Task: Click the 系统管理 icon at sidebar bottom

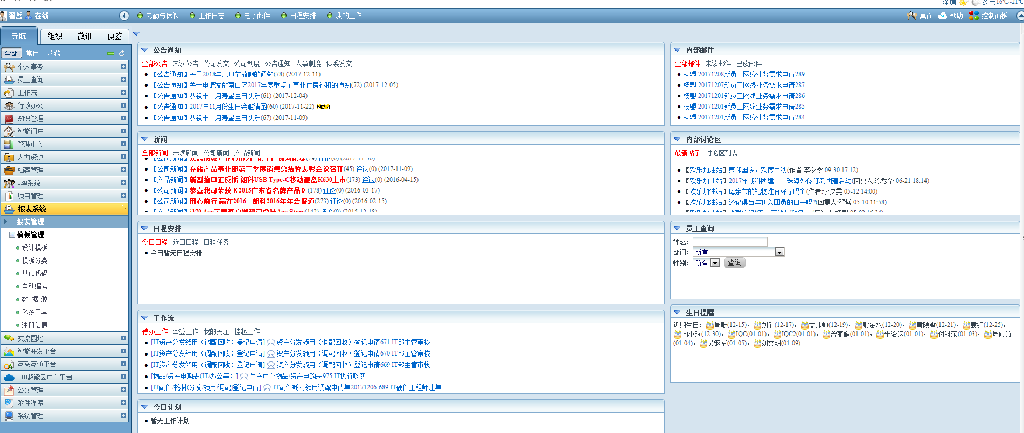Action: click(8, 415)
